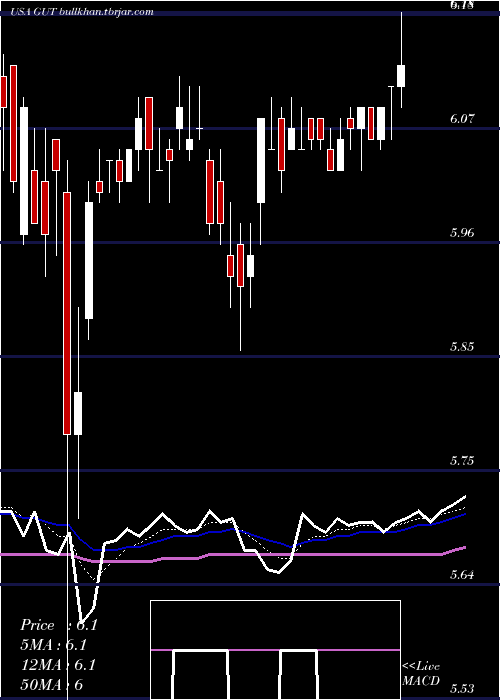The height and width of the screenshot is (700, 500).
Task: Click the 'USA GUT bullkhan.tbrjar.com' title text
Action: coord(83,12)
